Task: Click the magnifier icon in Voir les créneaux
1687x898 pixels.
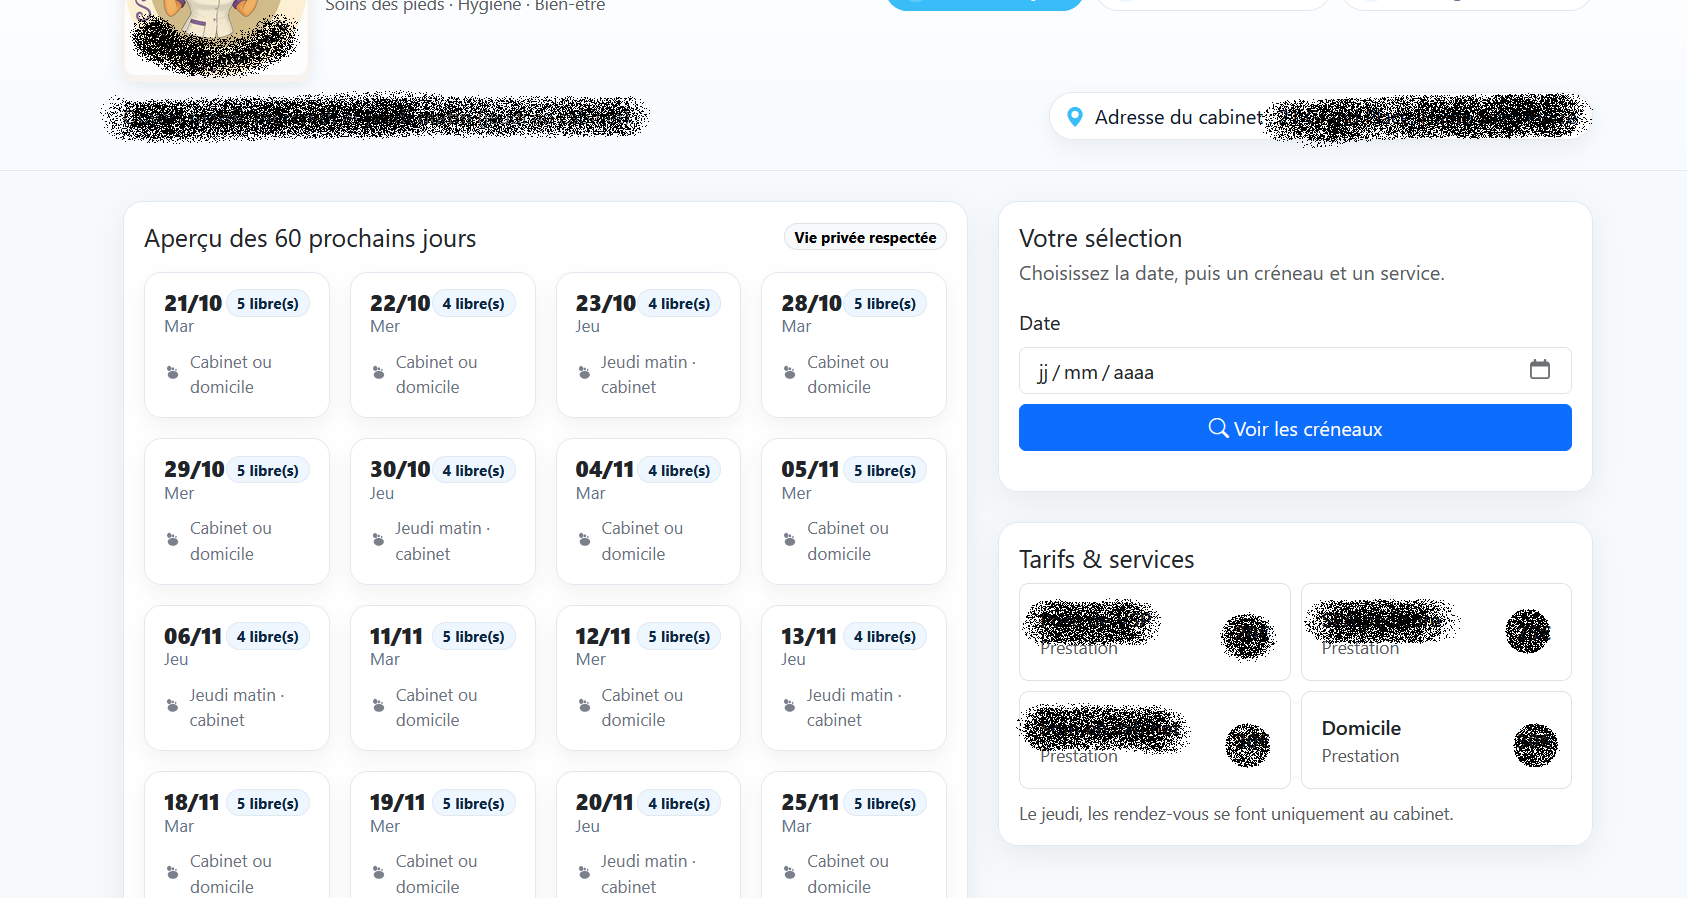Action: pos(1218,429)
